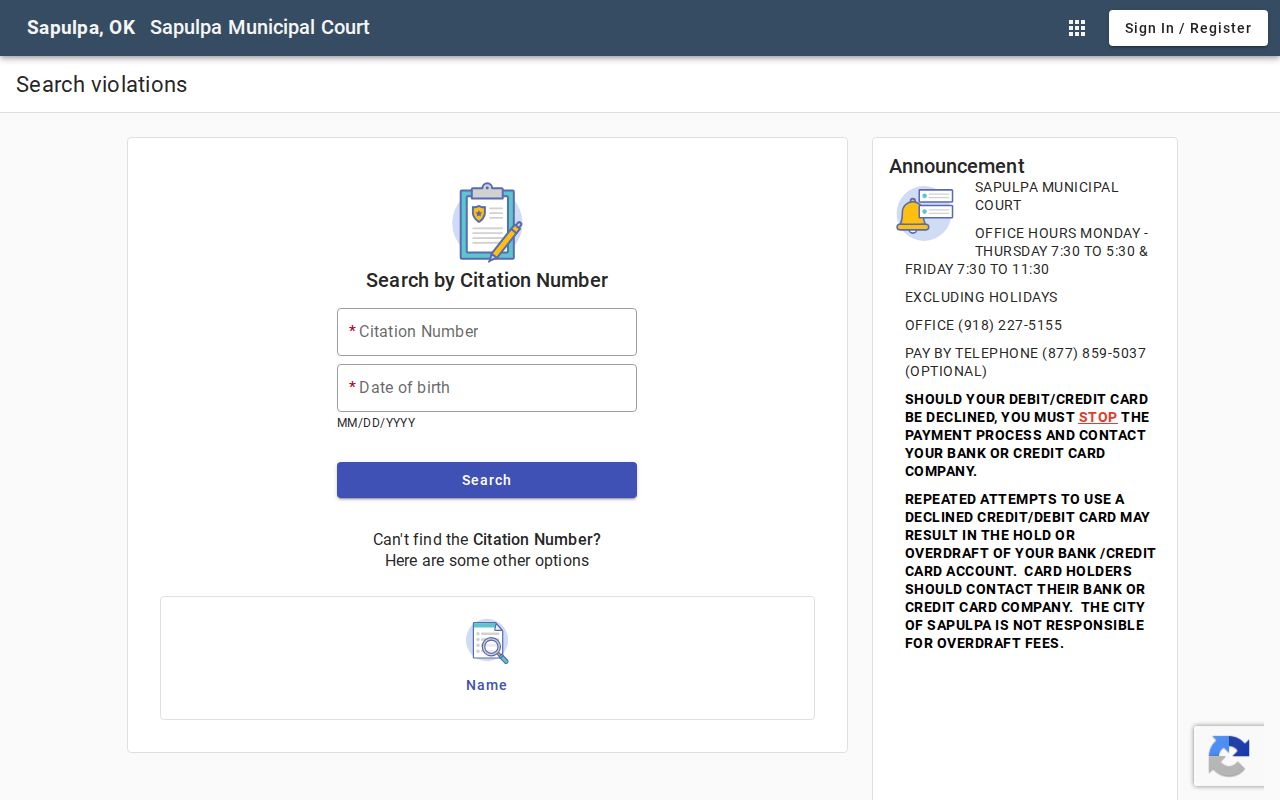Select the Name search option icon
Screen dimensions: 1280x800
[x=487, y=642]
